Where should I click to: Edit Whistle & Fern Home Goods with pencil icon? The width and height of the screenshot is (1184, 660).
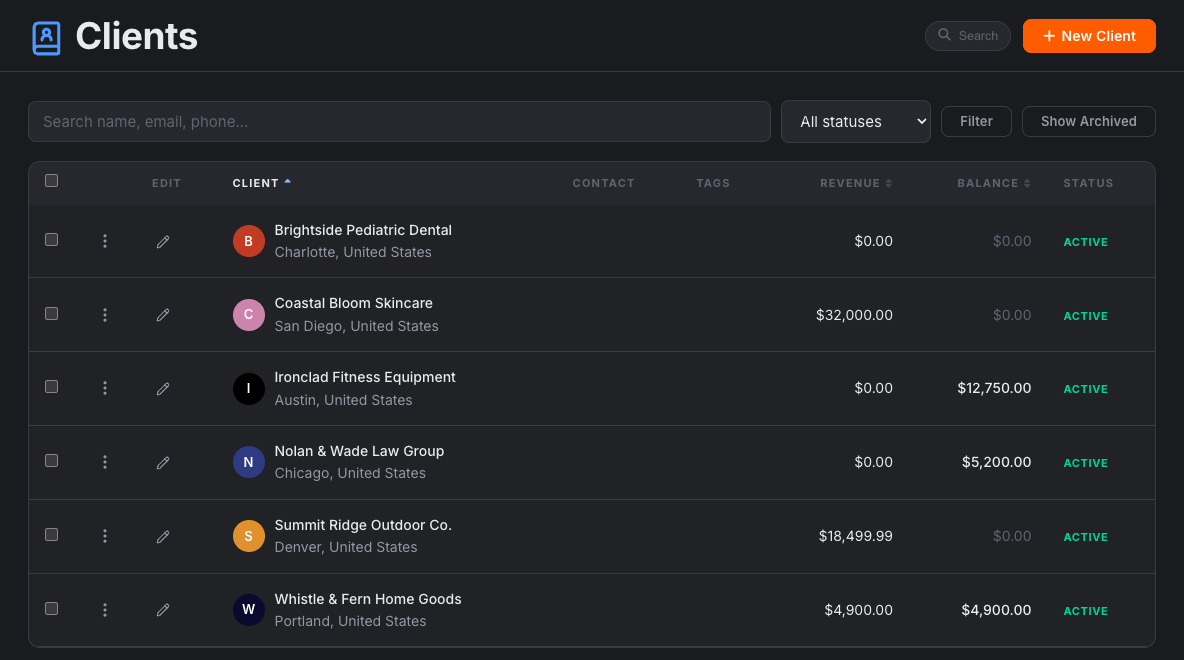pyautogui.click(x=163, y=609)
